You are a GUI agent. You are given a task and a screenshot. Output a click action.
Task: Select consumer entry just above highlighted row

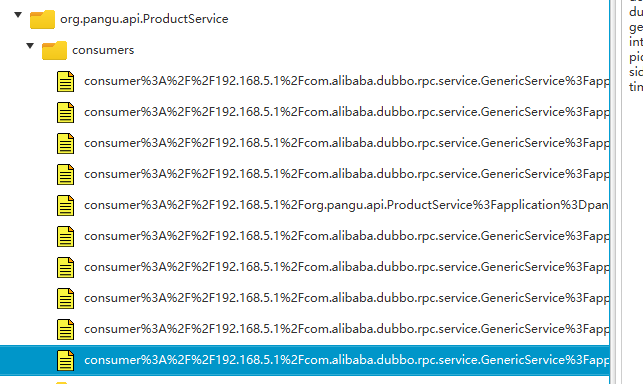point(347,329)
